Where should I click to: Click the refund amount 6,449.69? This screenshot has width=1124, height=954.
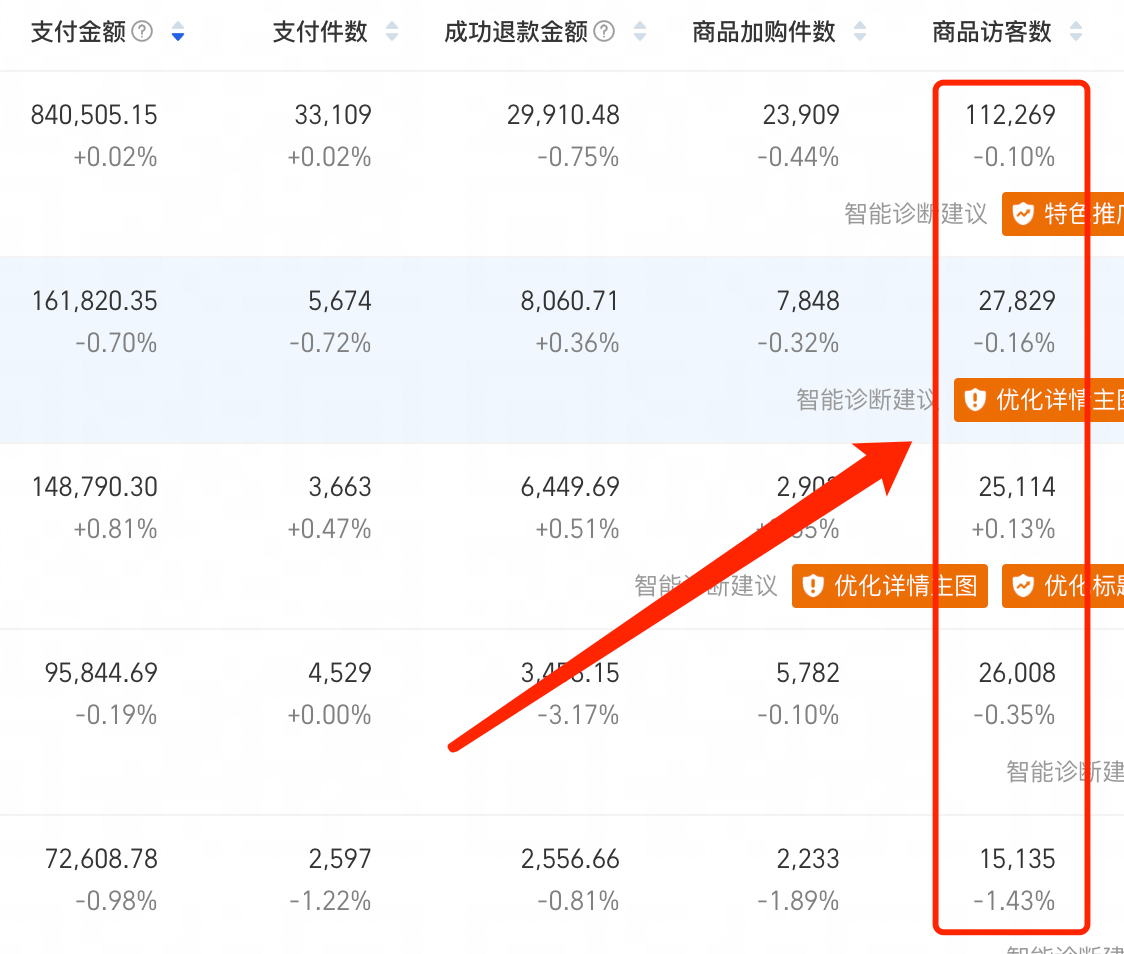pos(570,487)
